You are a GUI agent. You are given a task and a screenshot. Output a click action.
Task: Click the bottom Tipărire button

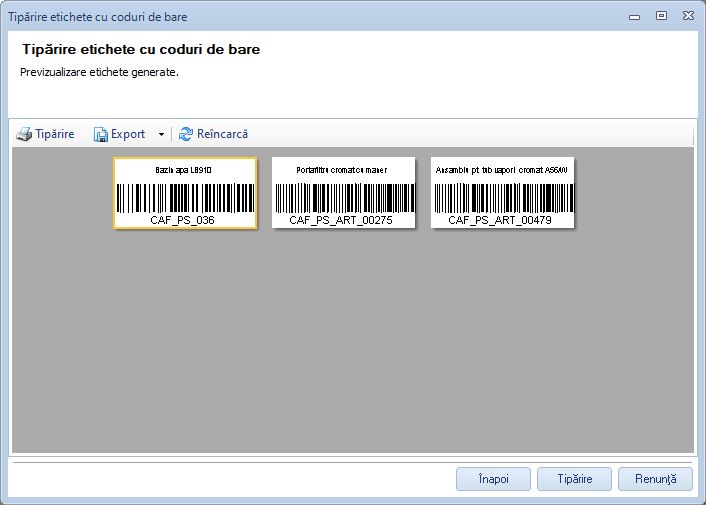575,479
